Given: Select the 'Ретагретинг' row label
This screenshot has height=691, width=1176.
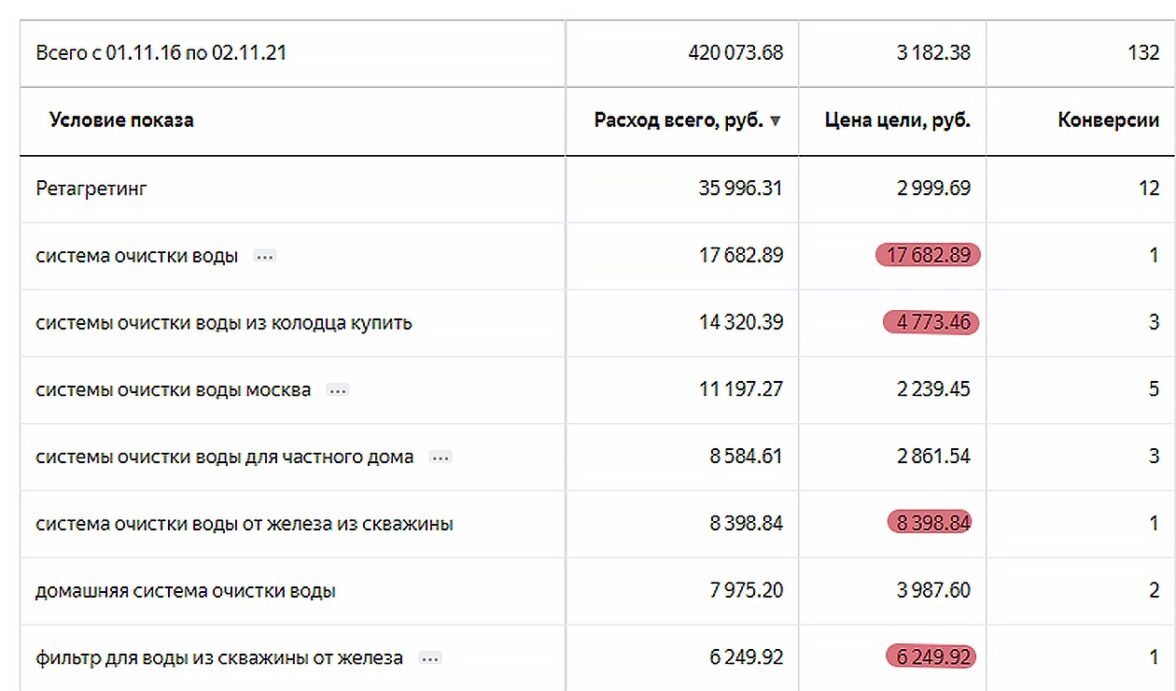Looking at the screenshot, I should click(91, 188).
